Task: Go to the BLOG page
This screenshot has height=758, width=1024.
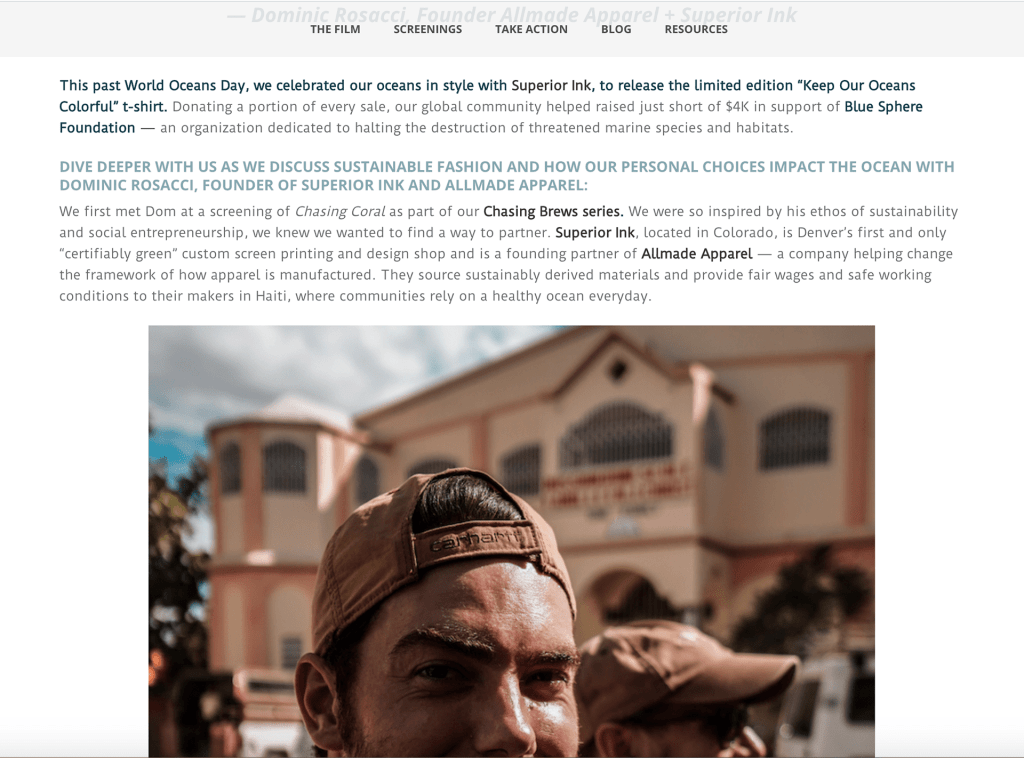Action: point(616,29)
